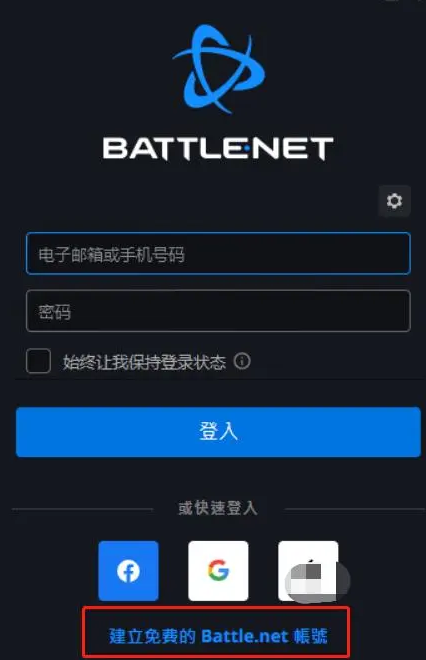Click the 或快速登入 divider text
Image resolution: width=426 pixels, height=660 pixels.
click(218, 508)
